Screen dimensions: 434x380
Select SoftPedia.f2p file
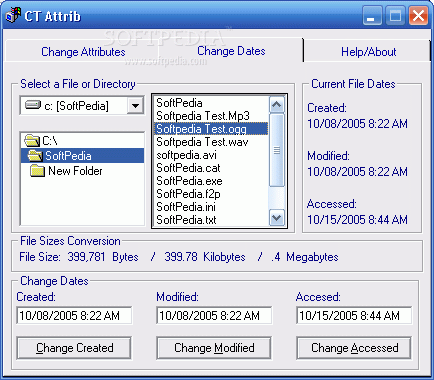point(211,194)
